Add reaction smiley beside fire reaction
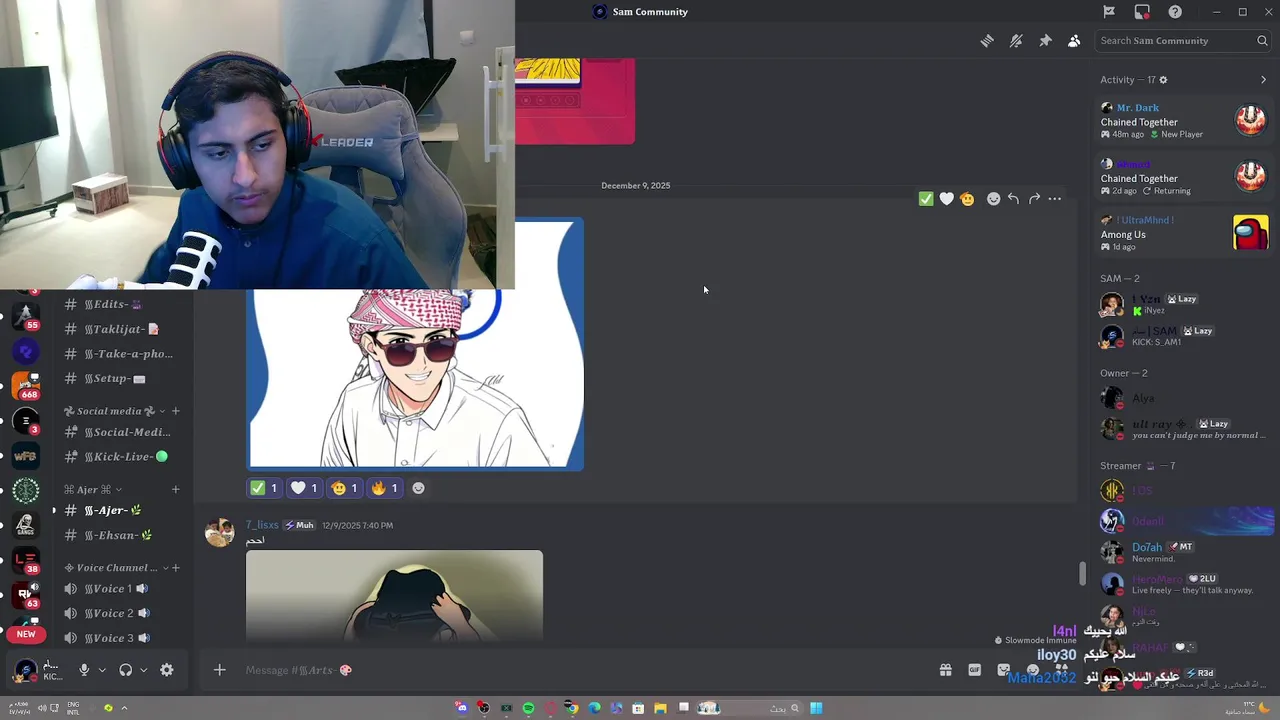This screenshot has width=1280, height=720. (418, 488)
